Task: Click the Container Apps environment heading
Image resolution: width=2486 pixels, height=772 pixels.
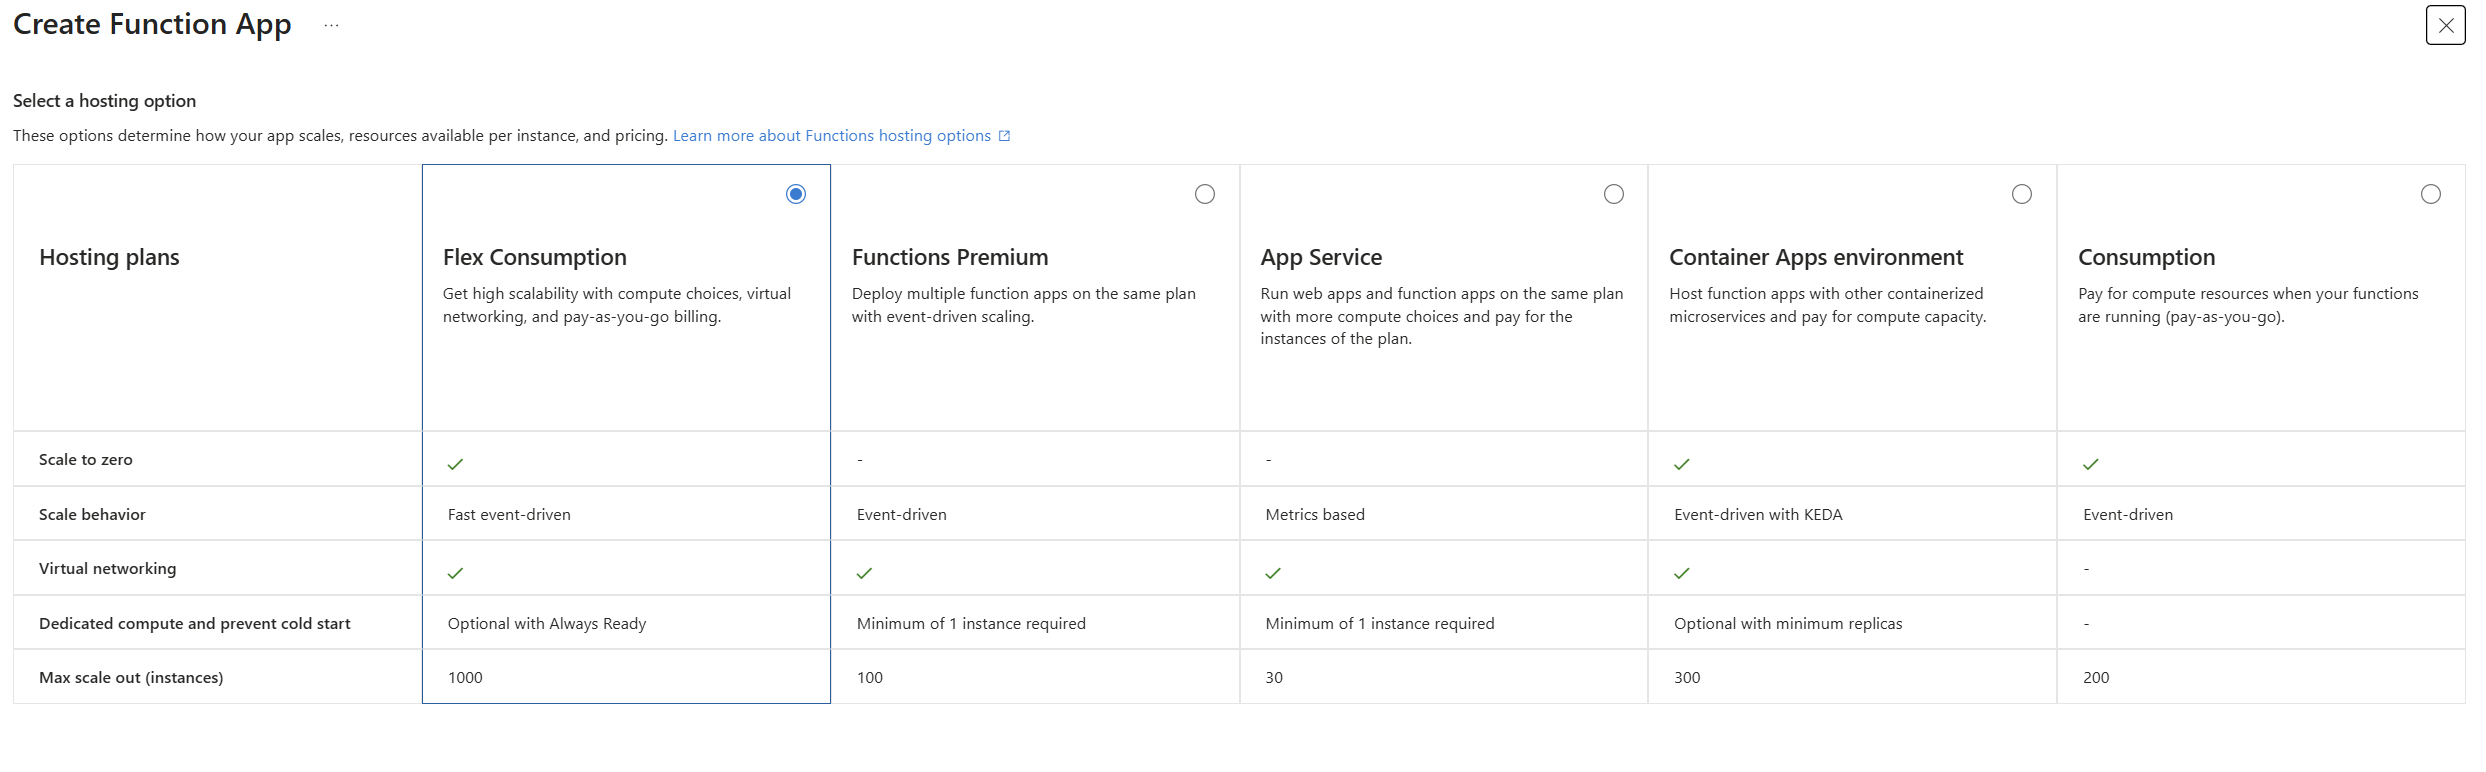Action: click(x=1816, y=257)
